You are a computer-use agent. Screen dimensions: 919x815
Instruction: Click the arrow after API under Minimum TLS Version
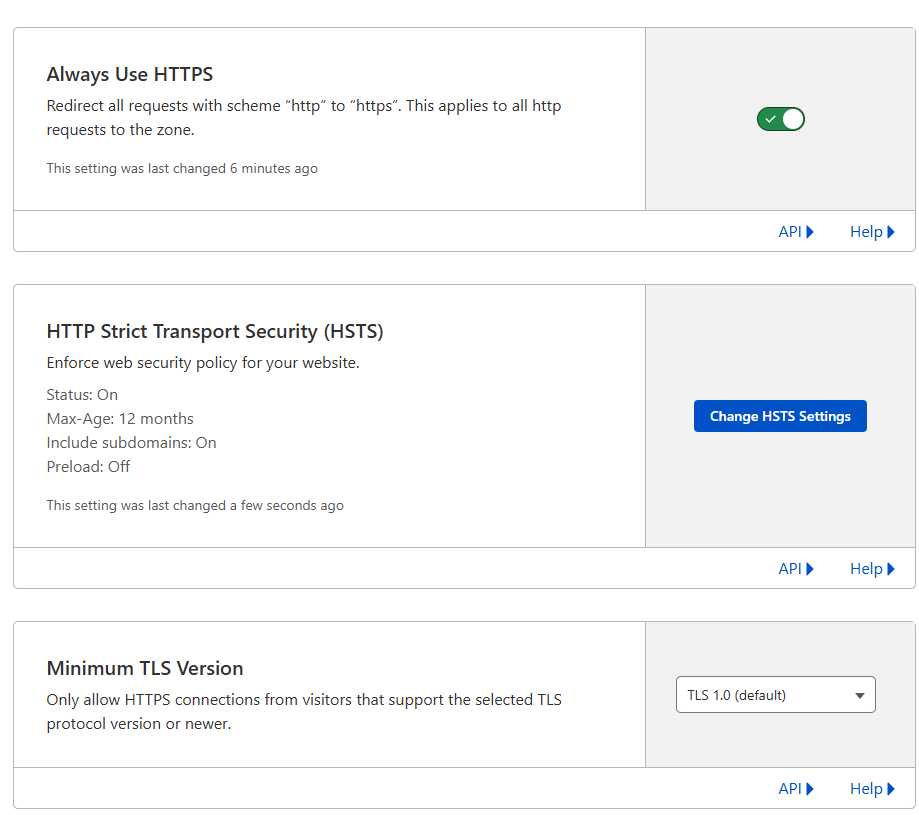810,788
